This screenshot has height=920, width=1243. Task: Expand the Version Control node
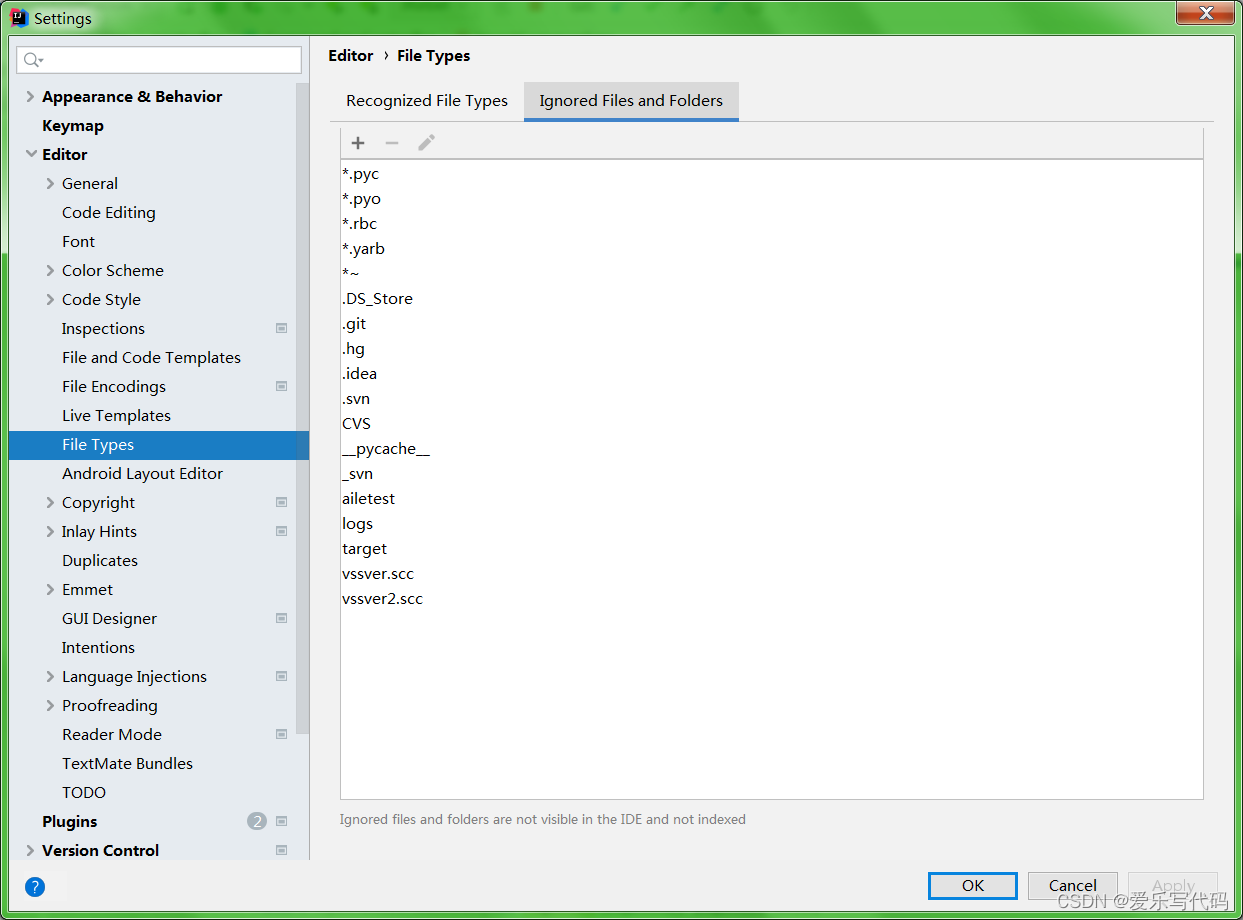point(31,850)
